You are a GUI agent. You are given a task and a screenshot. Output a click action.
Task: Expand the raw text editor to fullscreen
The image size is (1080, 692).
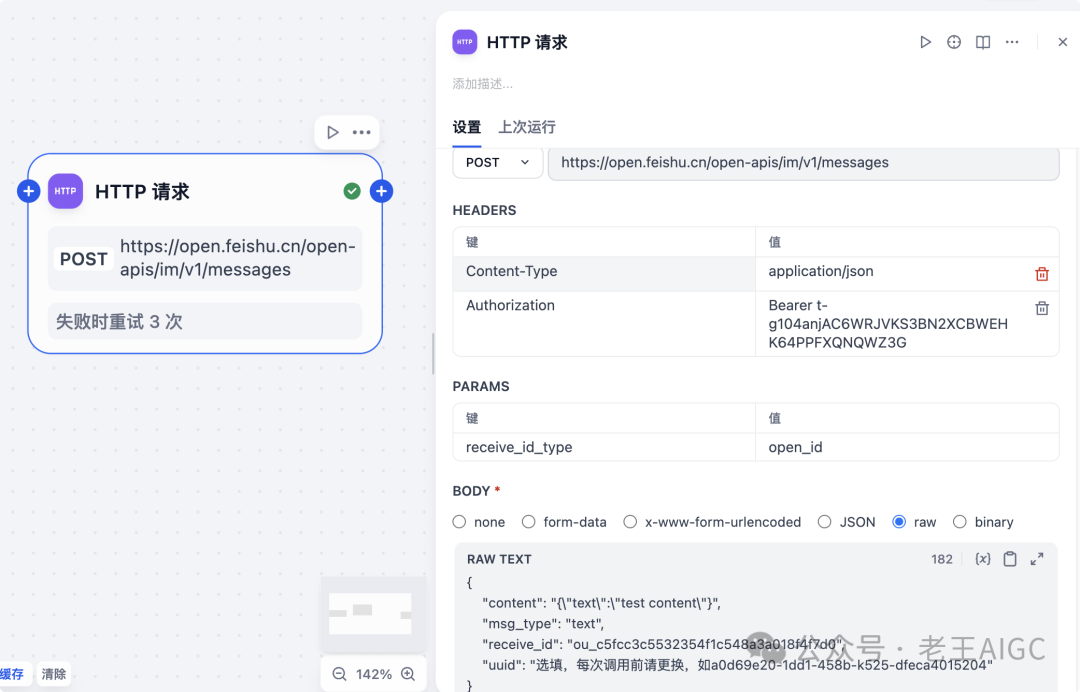(x=1037, y=559)
